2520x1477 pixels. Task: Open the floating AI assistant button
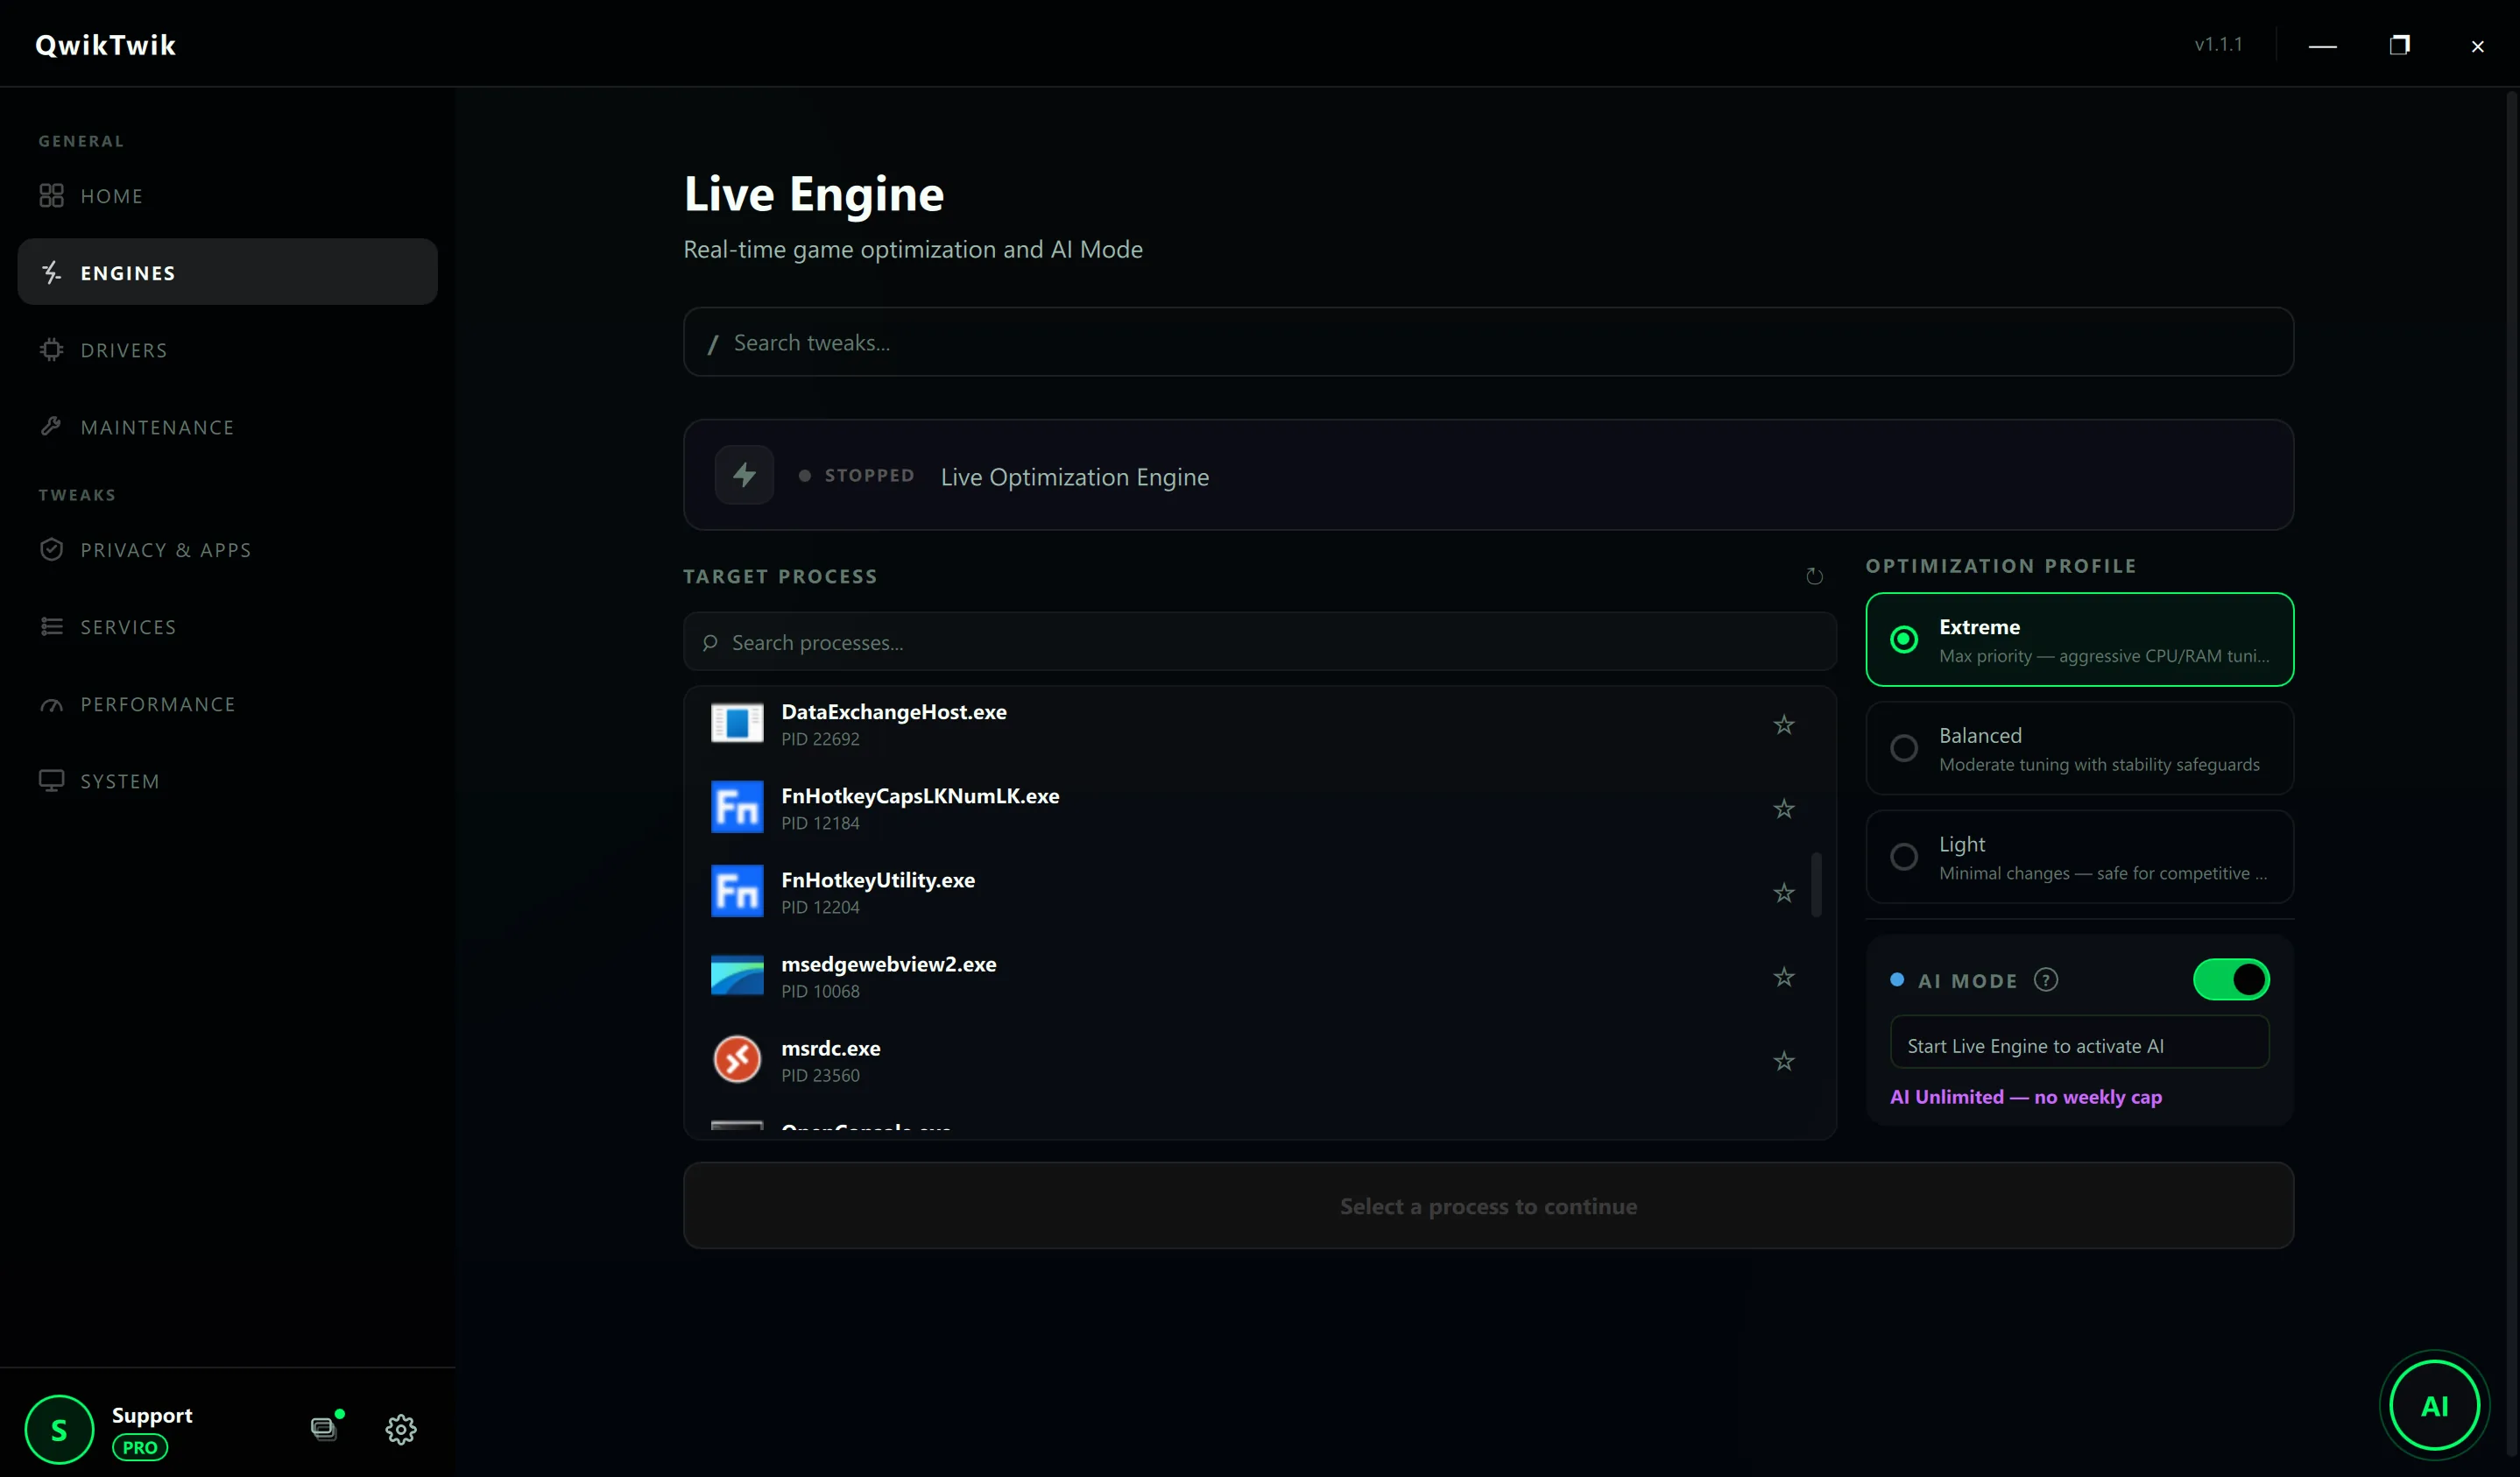(x=2434, y=1406)
